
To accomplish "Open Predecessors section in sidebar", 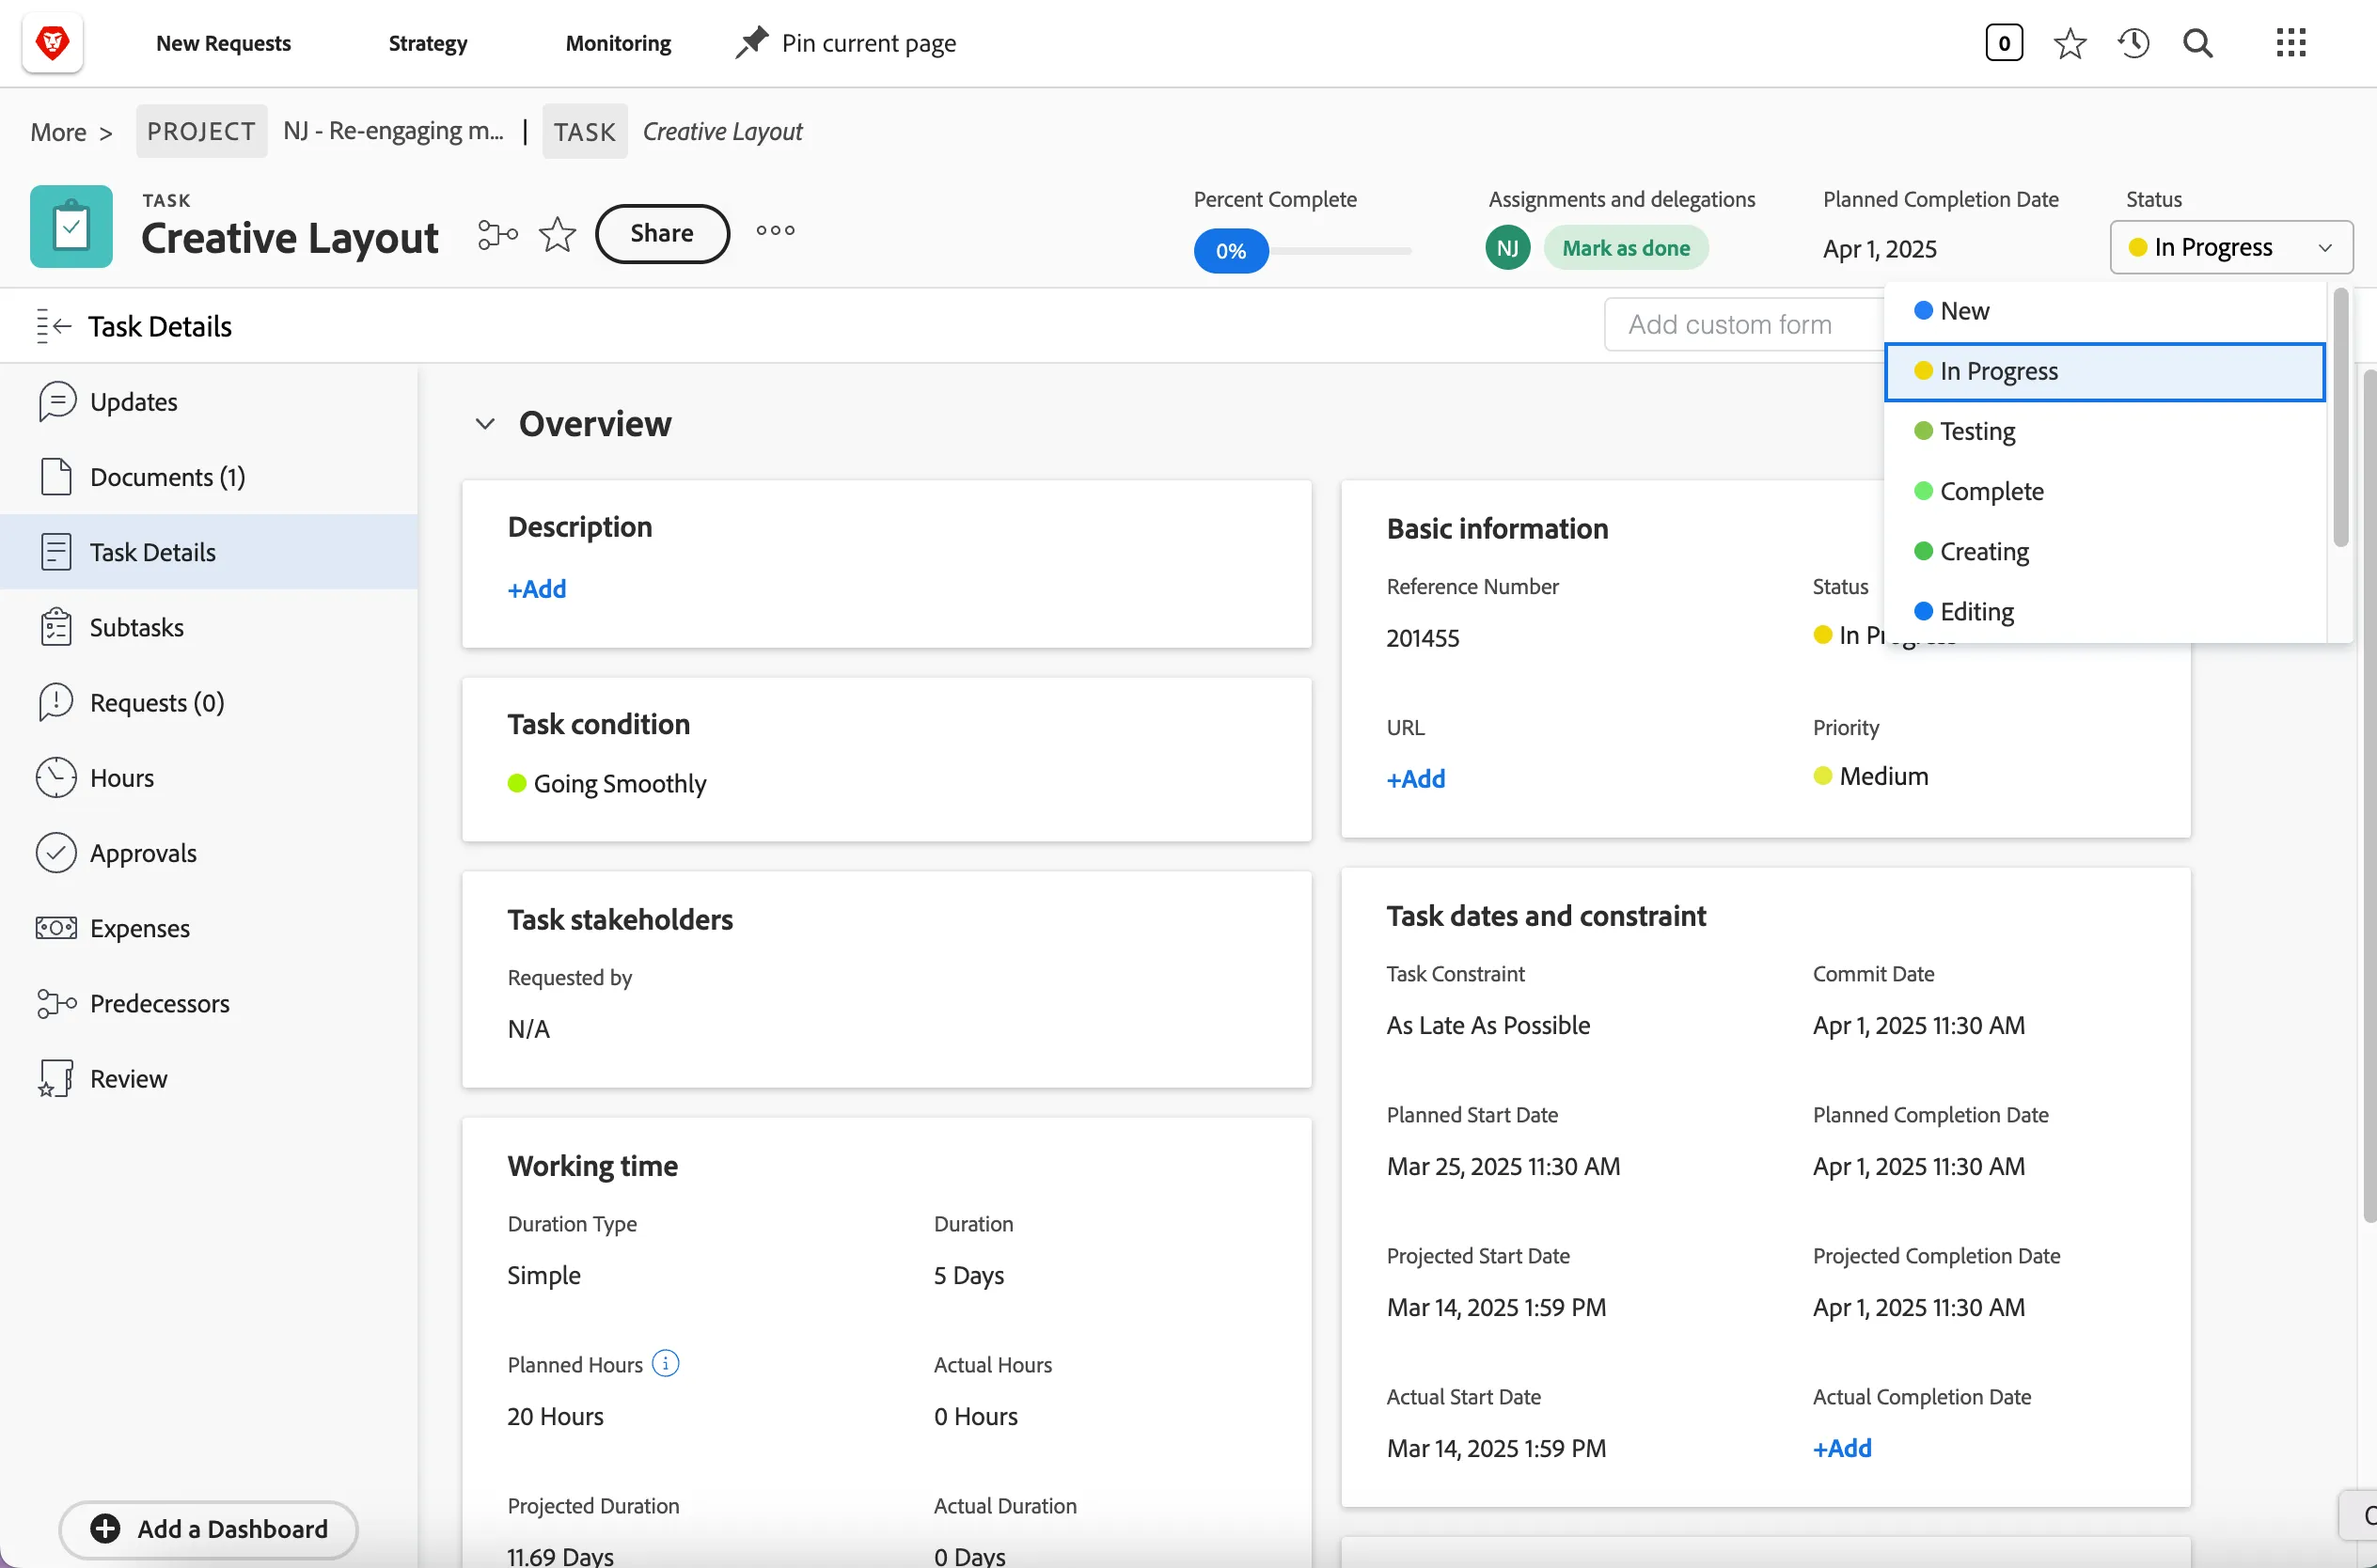I will pyautogui.click(x=209, y=1003).
